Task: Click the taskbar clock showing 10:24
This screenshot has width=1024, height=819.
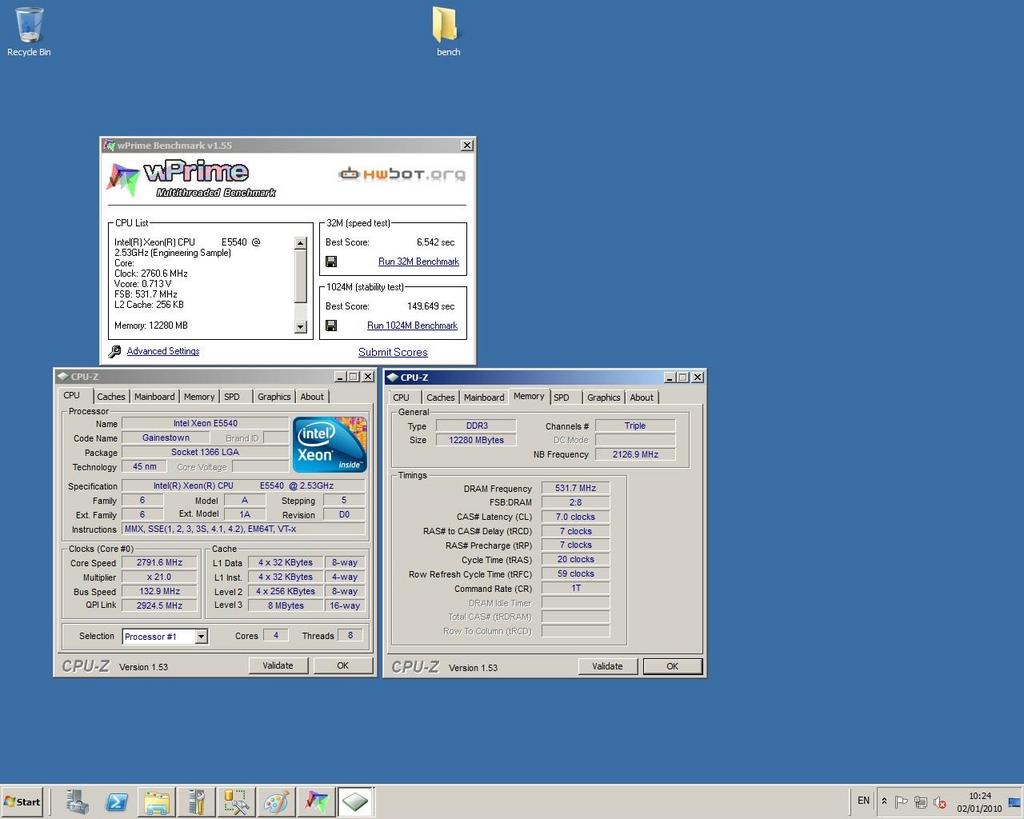Action: [x=980, y=801]
